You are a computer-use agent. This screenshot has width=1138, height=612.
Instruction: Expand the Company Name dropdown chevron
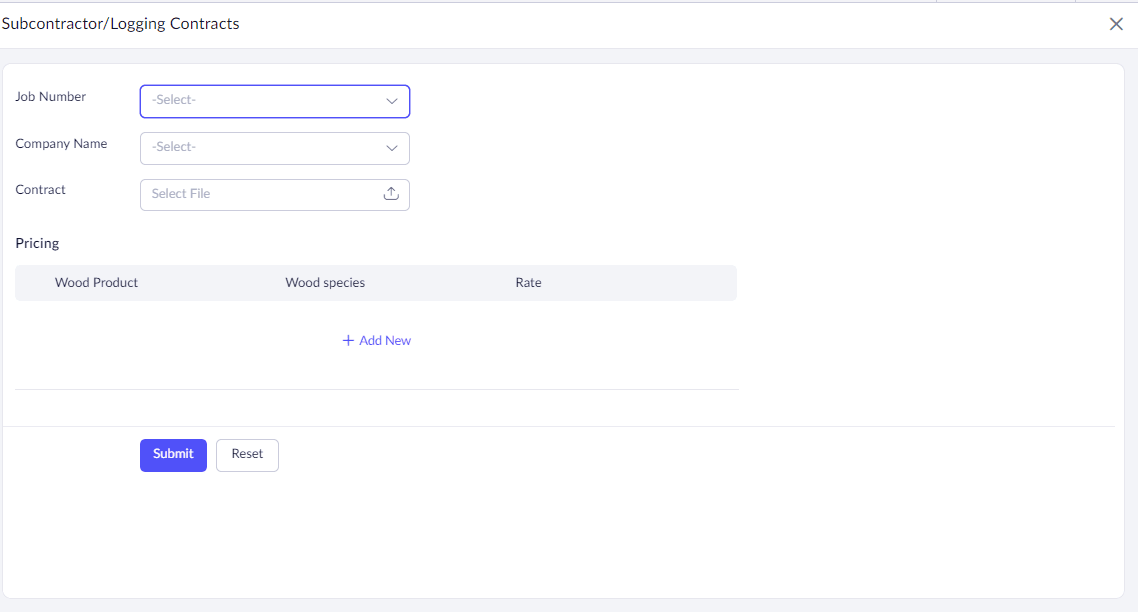click(x=392, y=148)
